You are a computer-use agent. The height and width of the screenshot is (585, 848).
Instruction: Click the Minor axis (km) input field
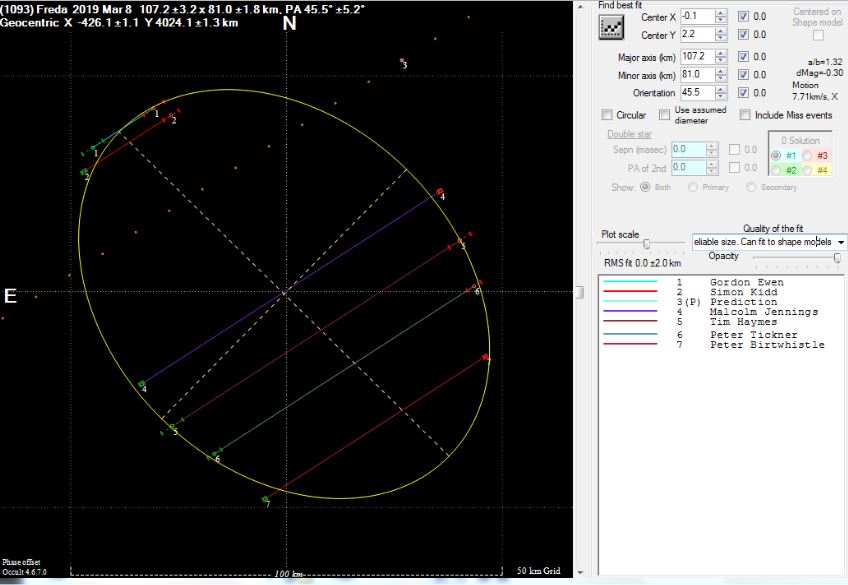(x=697, y=75)
